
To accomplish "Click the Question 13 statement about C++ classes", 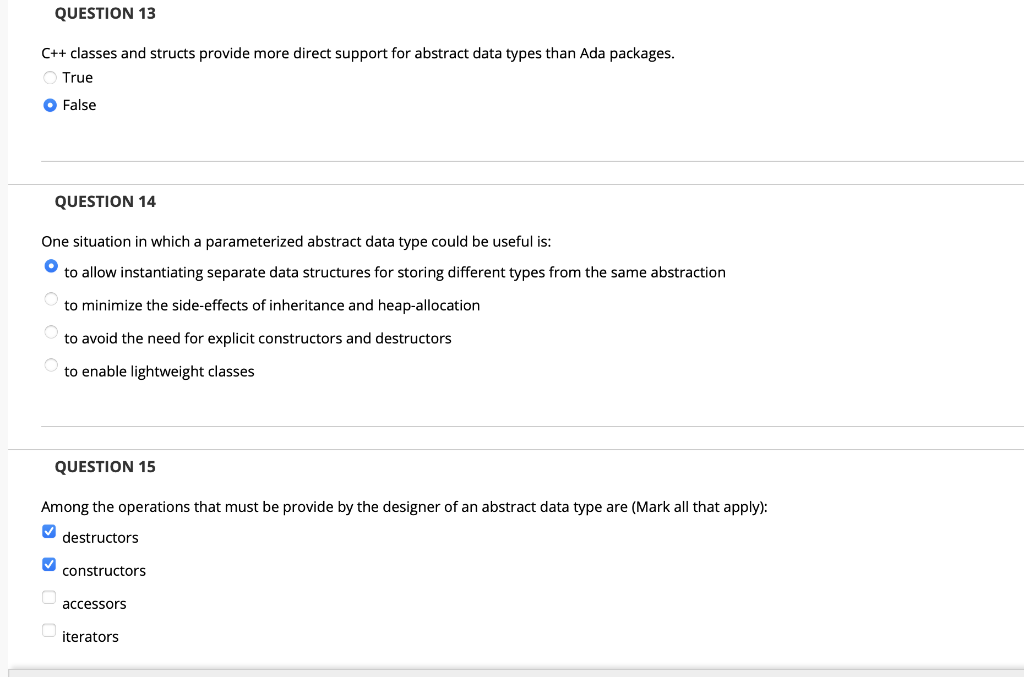I will (358, 53).
